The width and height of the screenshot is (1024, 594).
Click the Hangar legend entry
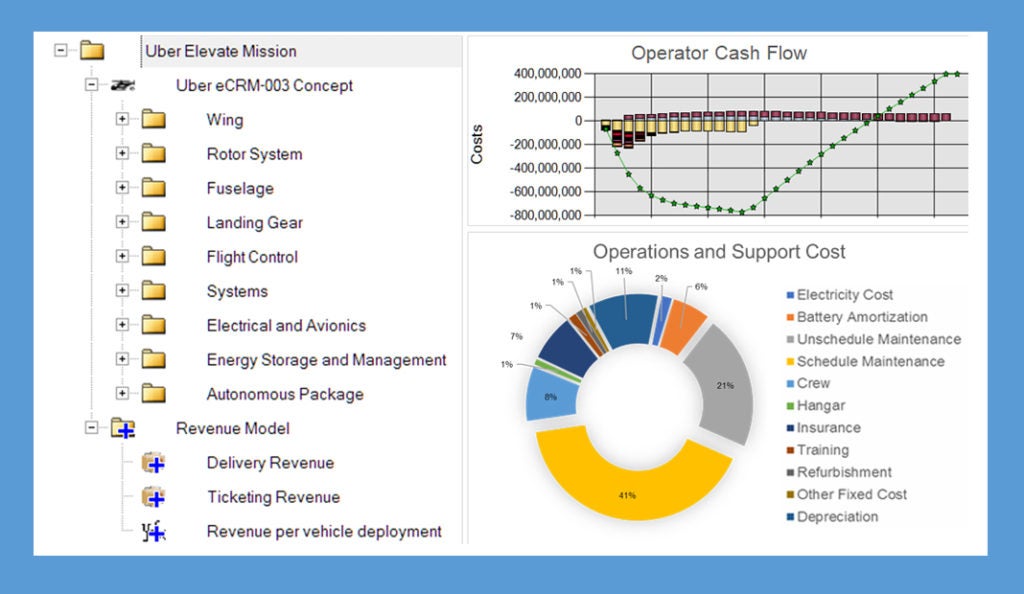coord(816,405)
